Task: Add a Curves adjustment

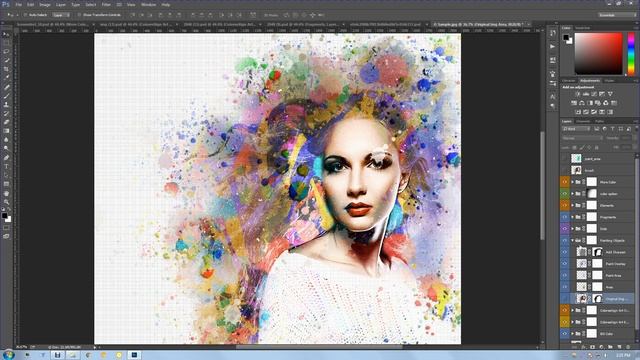Action: [594, 94]
